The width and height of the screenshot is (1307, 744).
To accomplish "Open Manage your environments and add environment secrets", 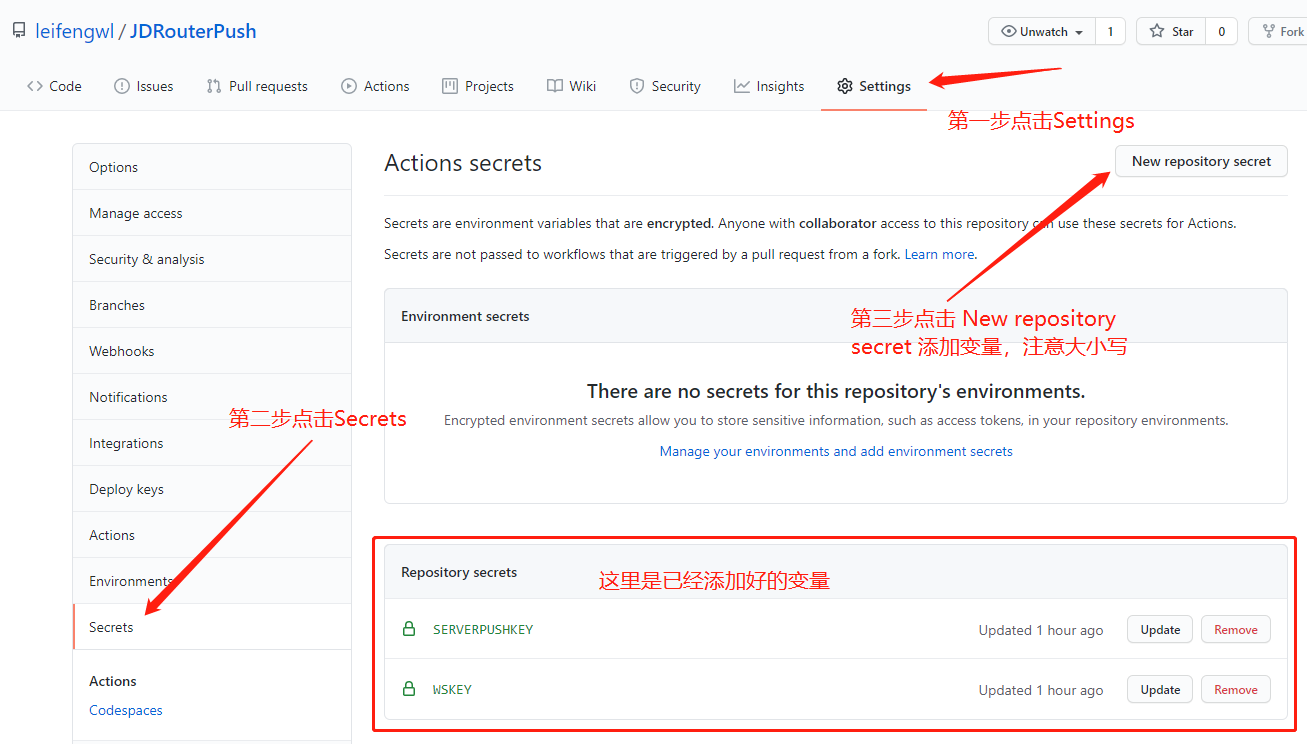I will point(836,451).
